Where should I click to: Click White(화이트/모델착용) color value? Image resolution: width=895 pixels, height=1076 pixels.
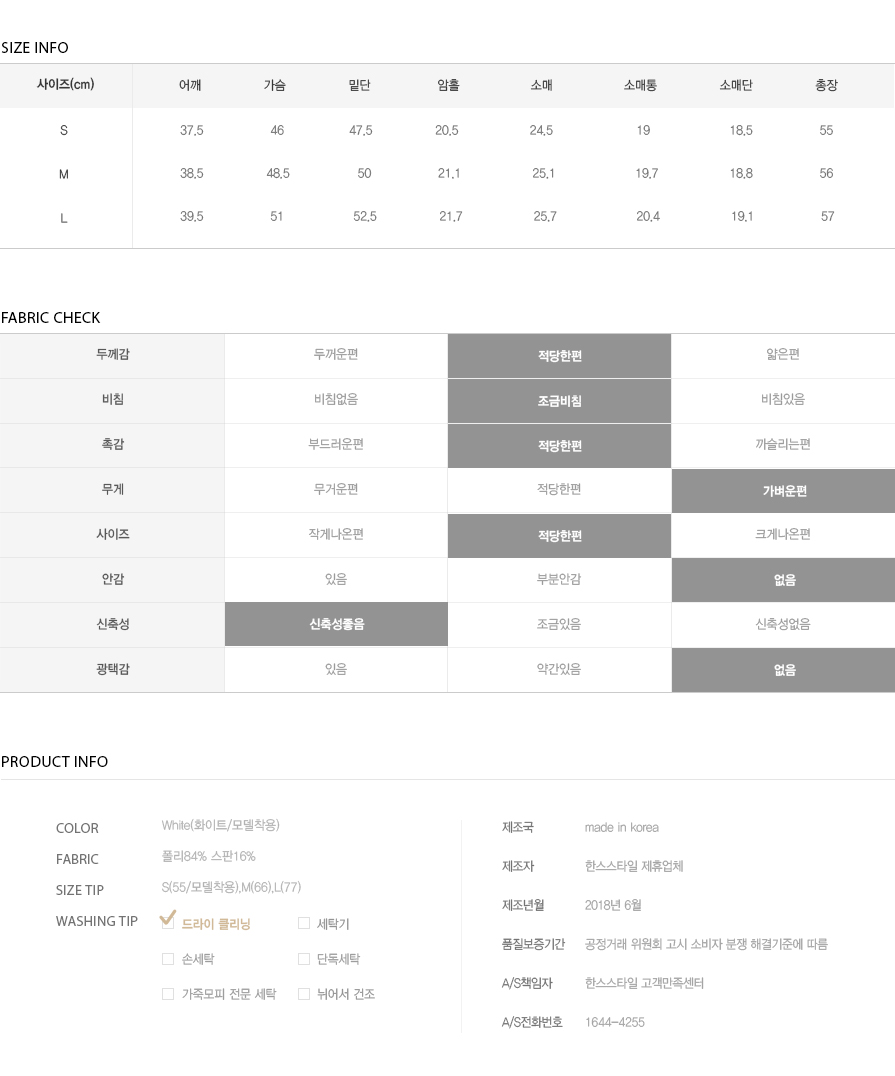[220, 826]
